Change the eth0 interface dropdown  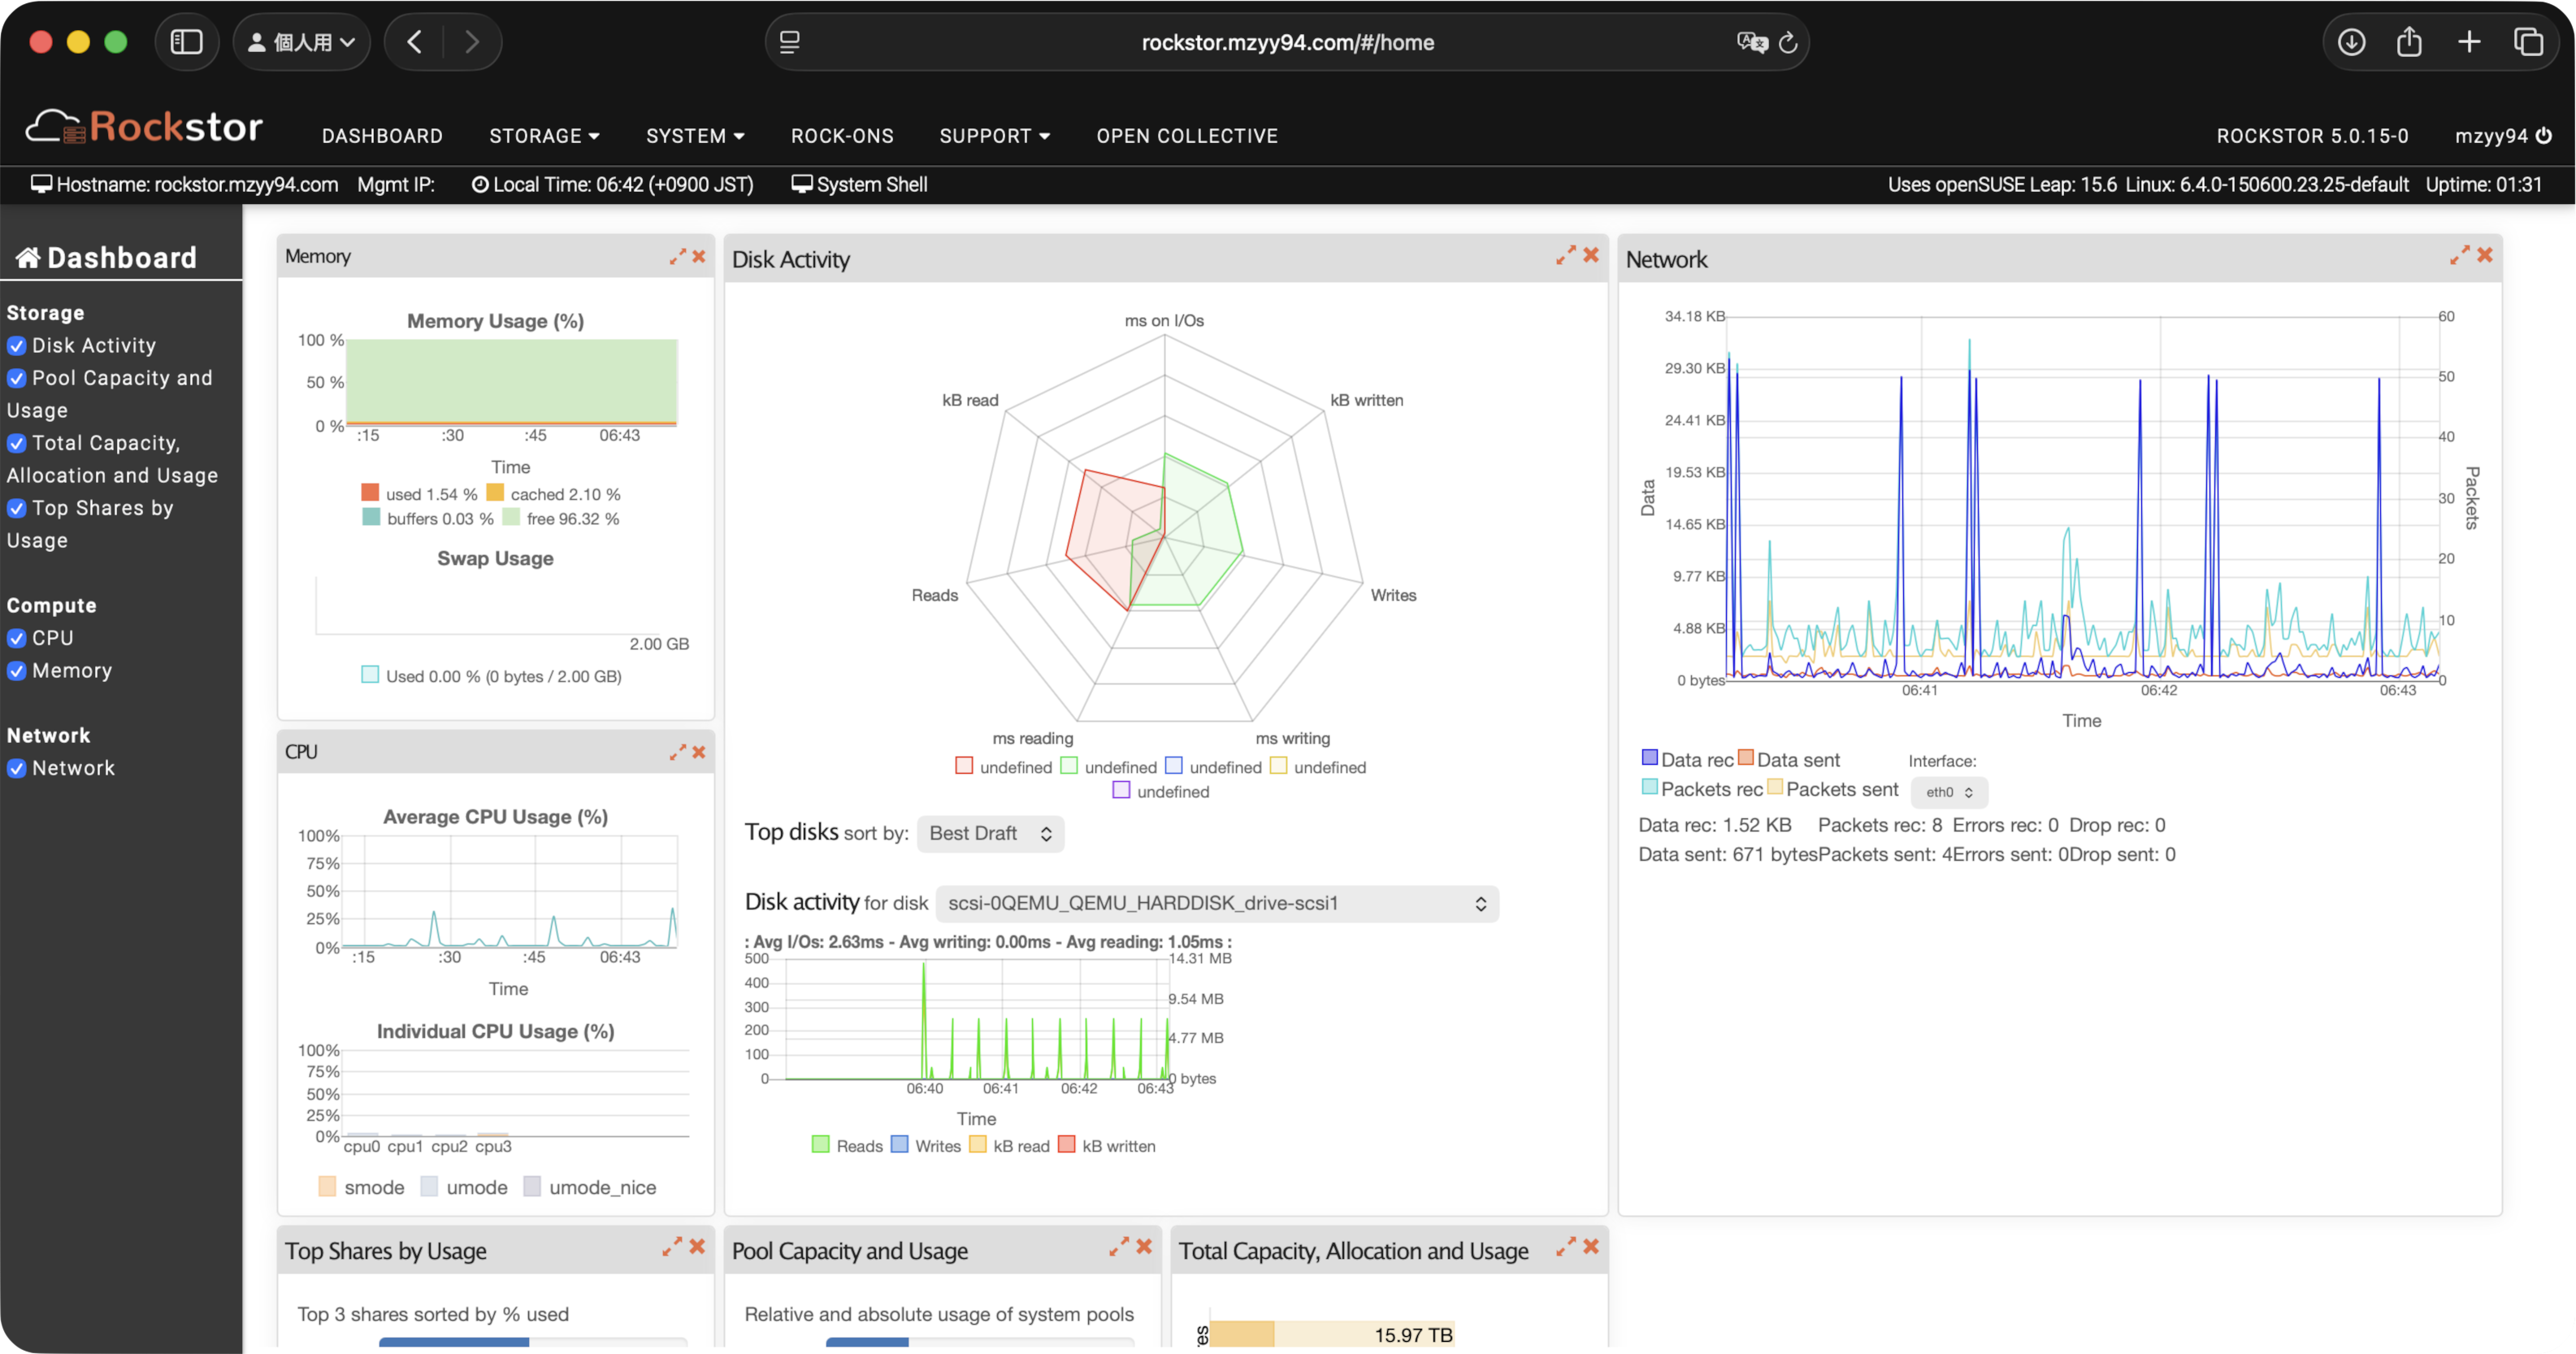[1947, 791]
